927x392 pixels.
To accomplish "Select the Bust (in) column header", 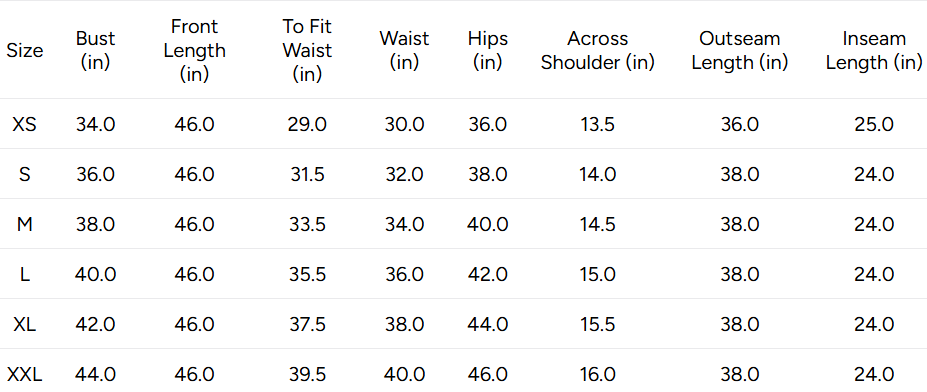I will click(95, 50).
